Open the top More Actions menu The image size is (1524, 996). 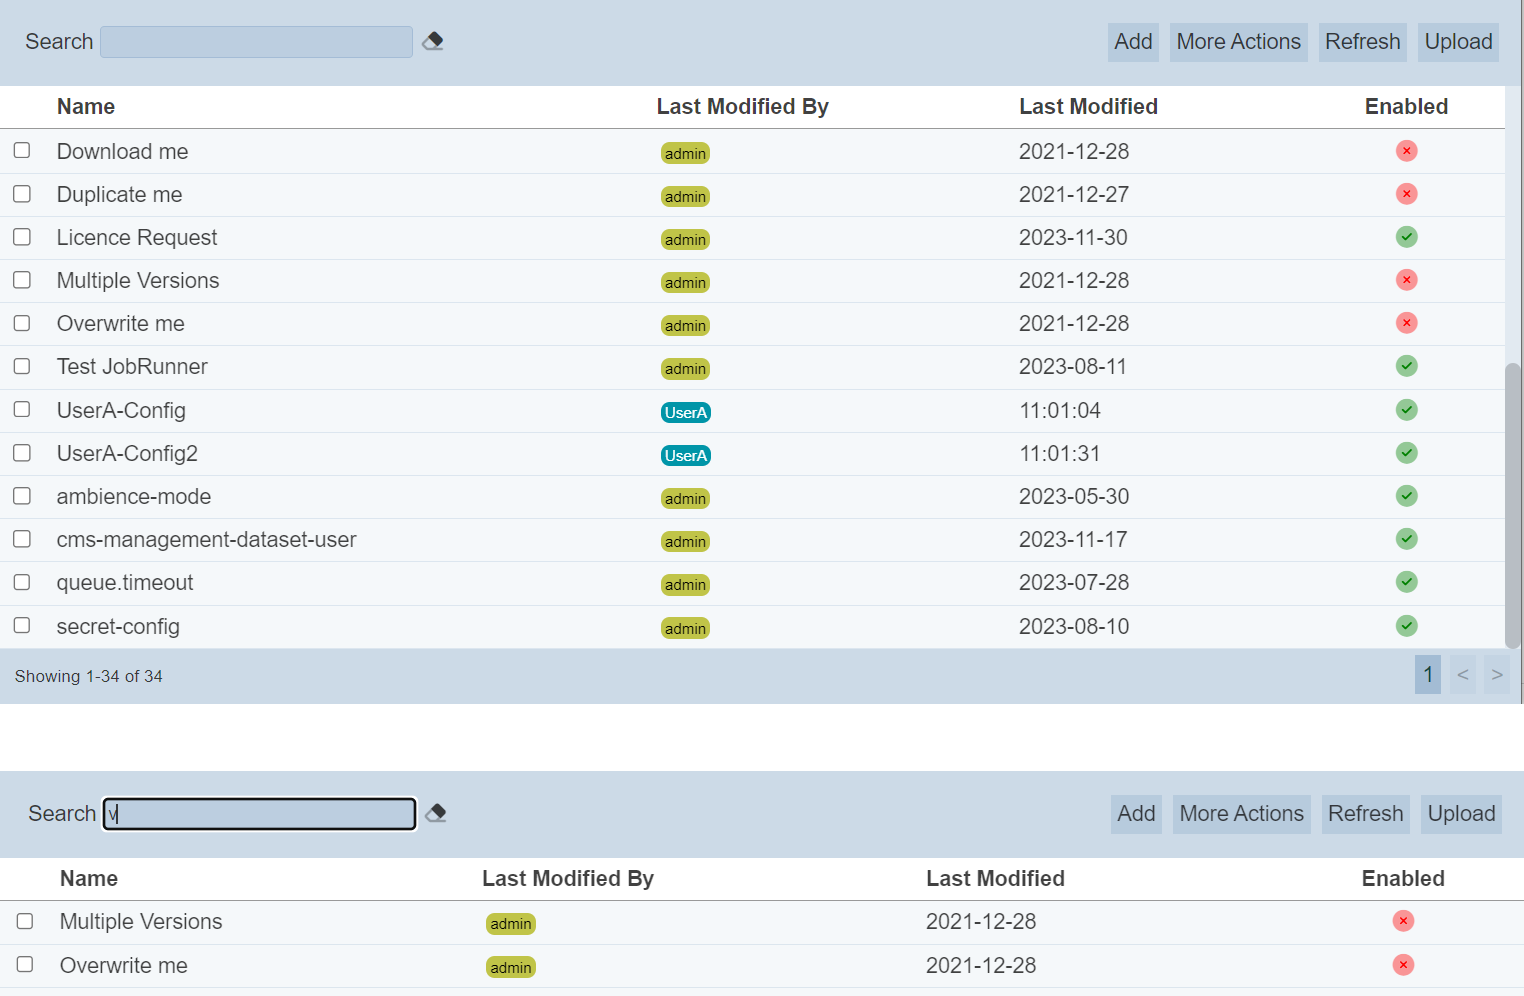tap(1238, 42)
